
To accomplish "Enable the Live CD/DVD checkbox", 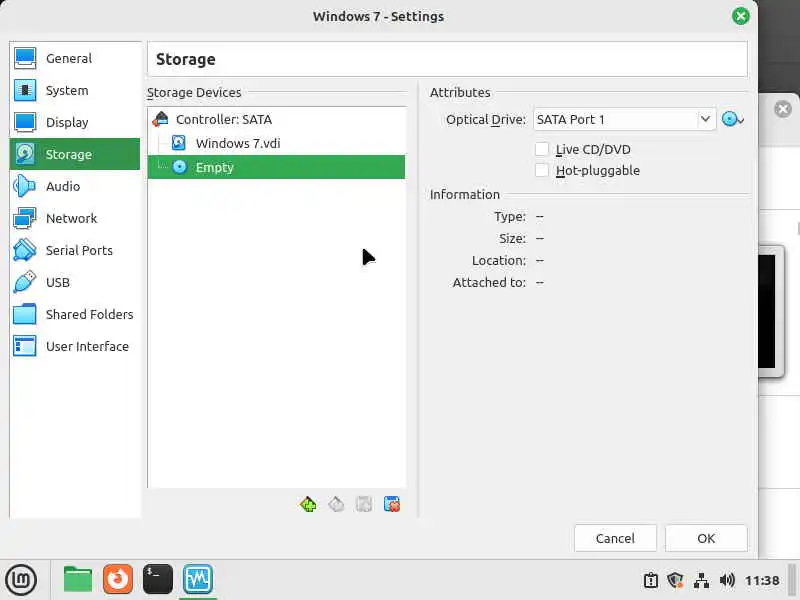I will [542, 149].
